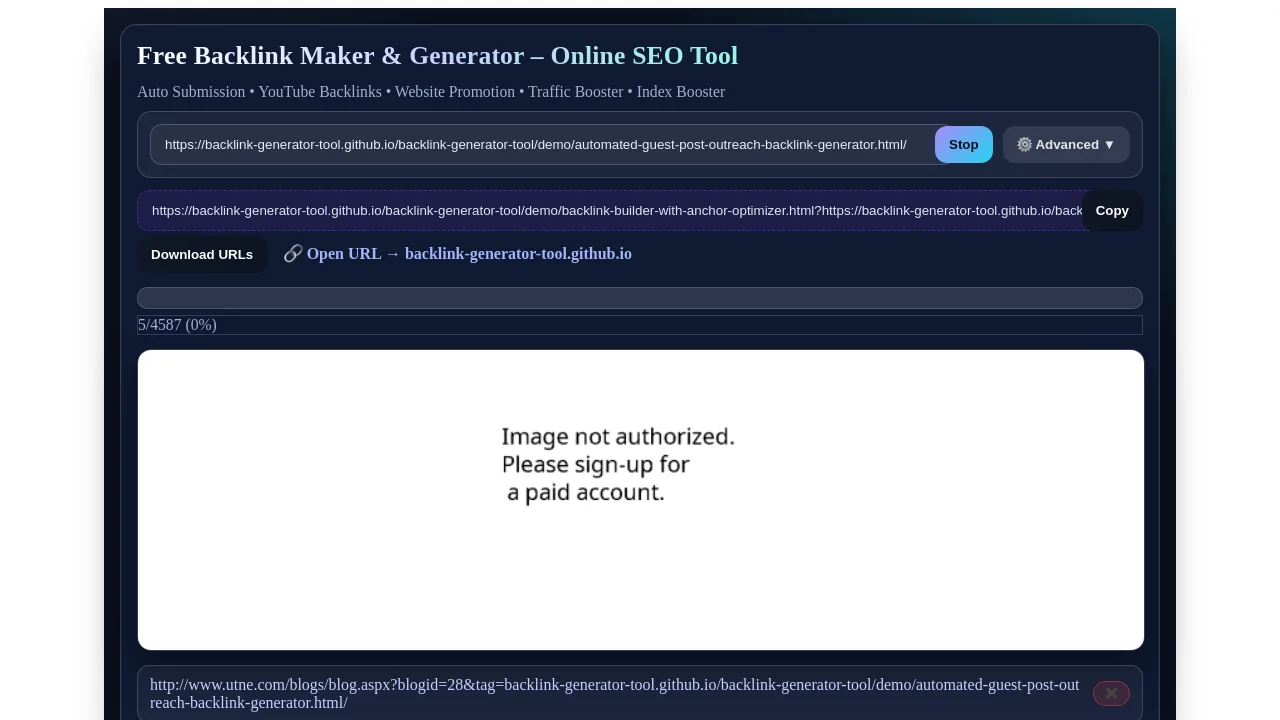Click the submission progress bar
This screenshot has height=720, width=1280.
coord(640,298)
